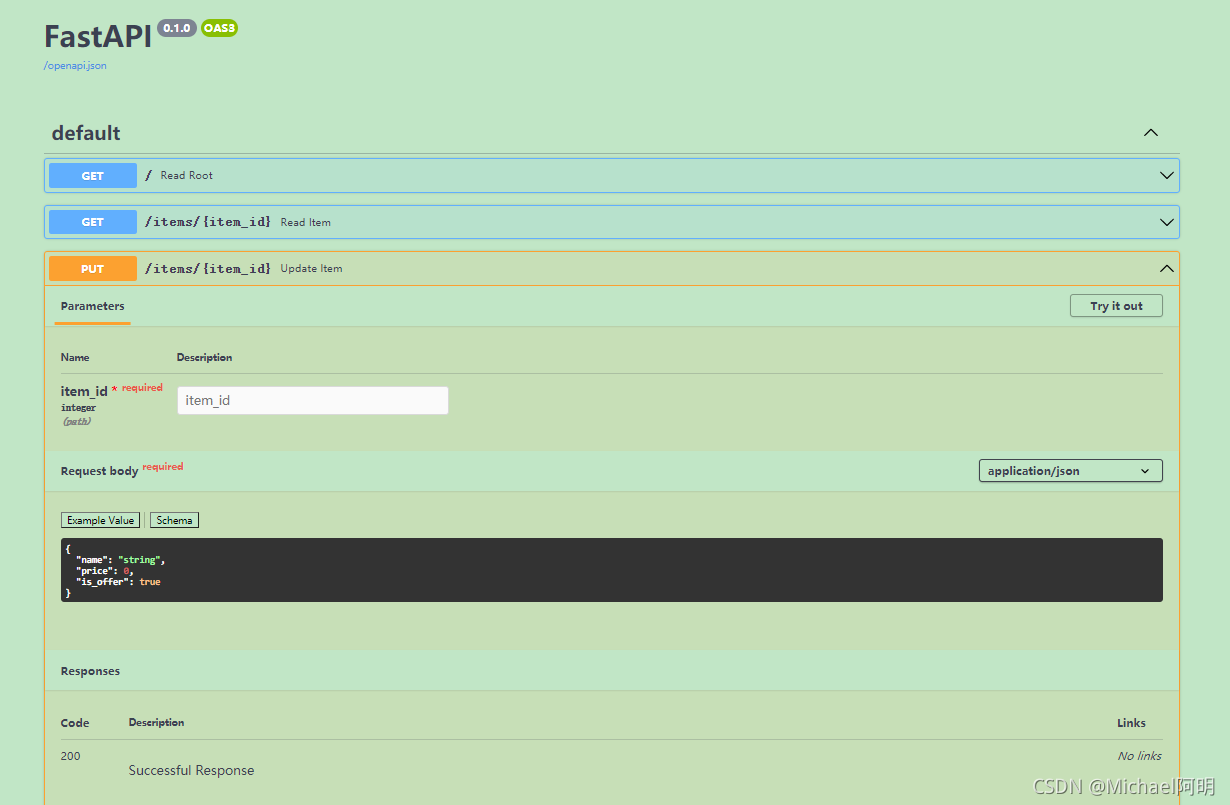This screenshot has height=805, width=1230.
Task: Click the FastAPI title
Action: pos(98,36)
